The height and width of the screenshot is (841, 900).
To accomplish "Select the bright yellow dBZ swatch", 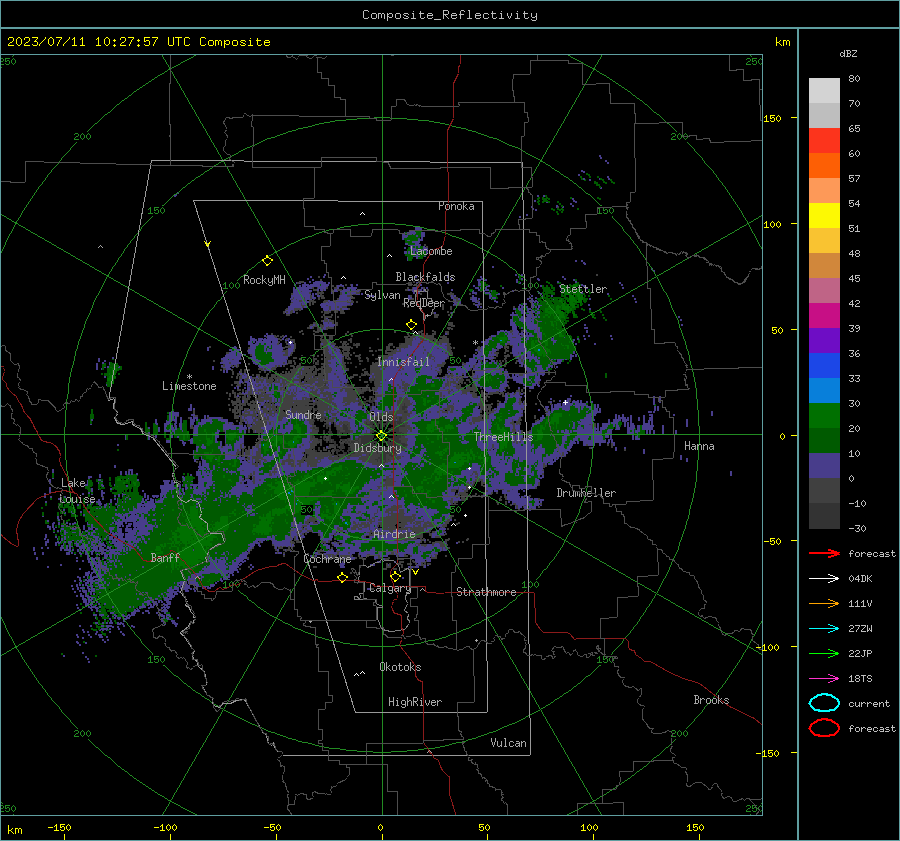I will (x=824, y=216).
